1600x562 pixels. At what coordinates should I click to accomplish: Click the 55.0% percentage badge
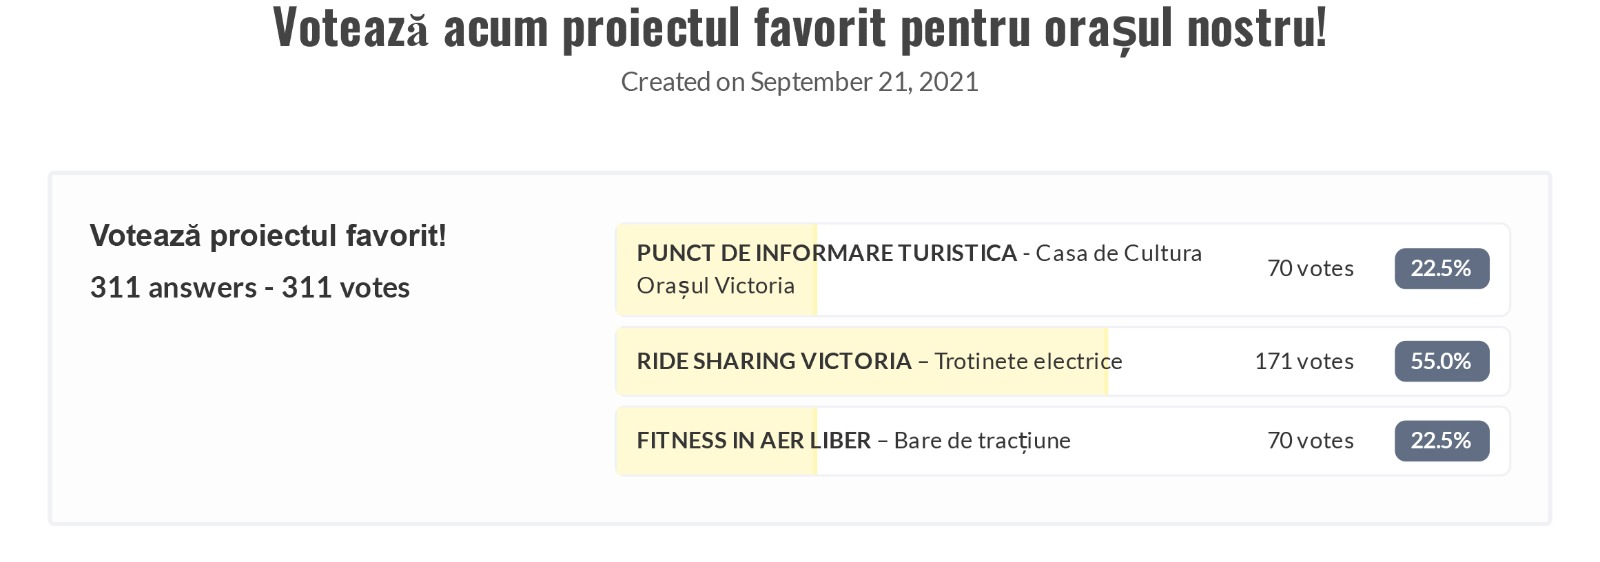tap(1442, 362)
